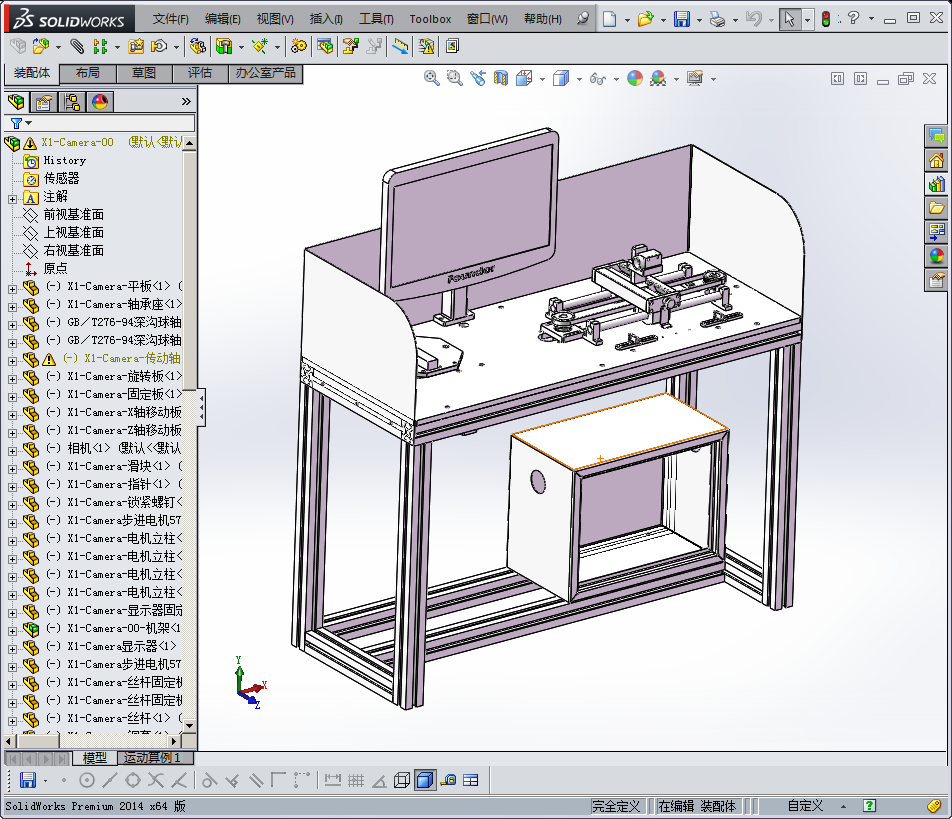Collapse the feature panel via side handle
Viewport: 952px width, 819px height.
tap(202, 406)
